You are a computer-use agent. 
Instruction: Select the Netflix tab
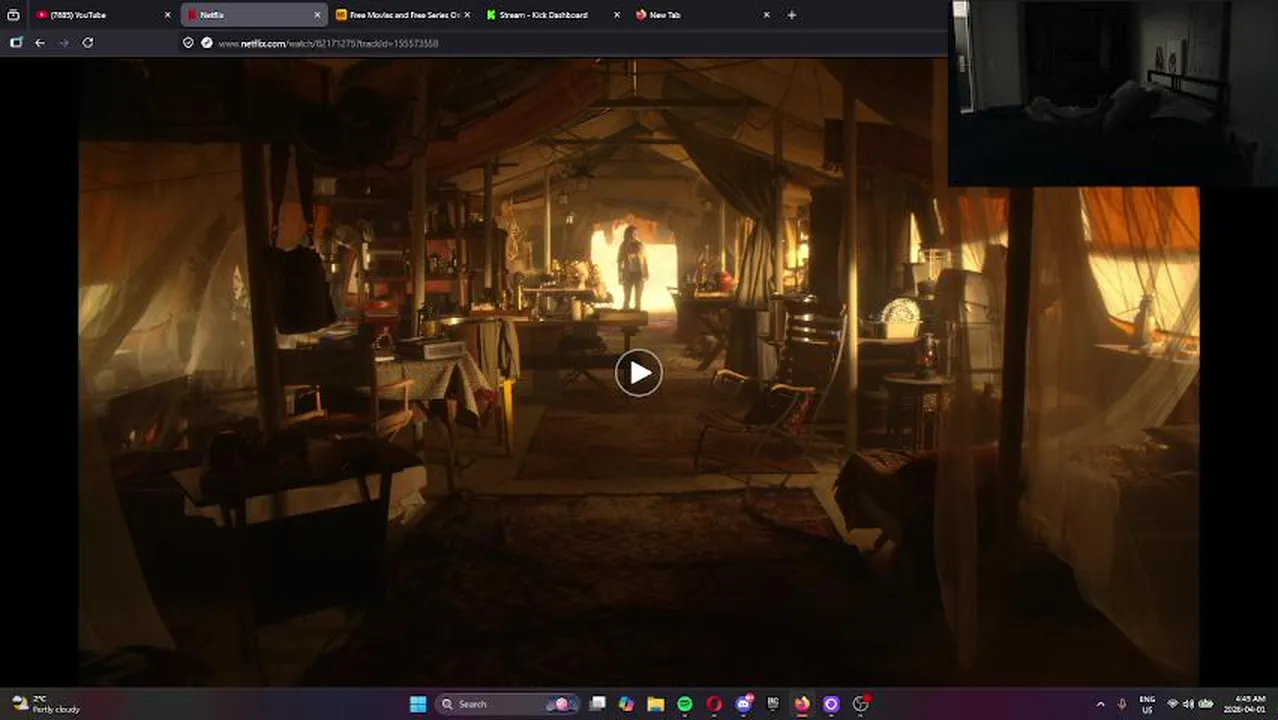coord(254,15)
